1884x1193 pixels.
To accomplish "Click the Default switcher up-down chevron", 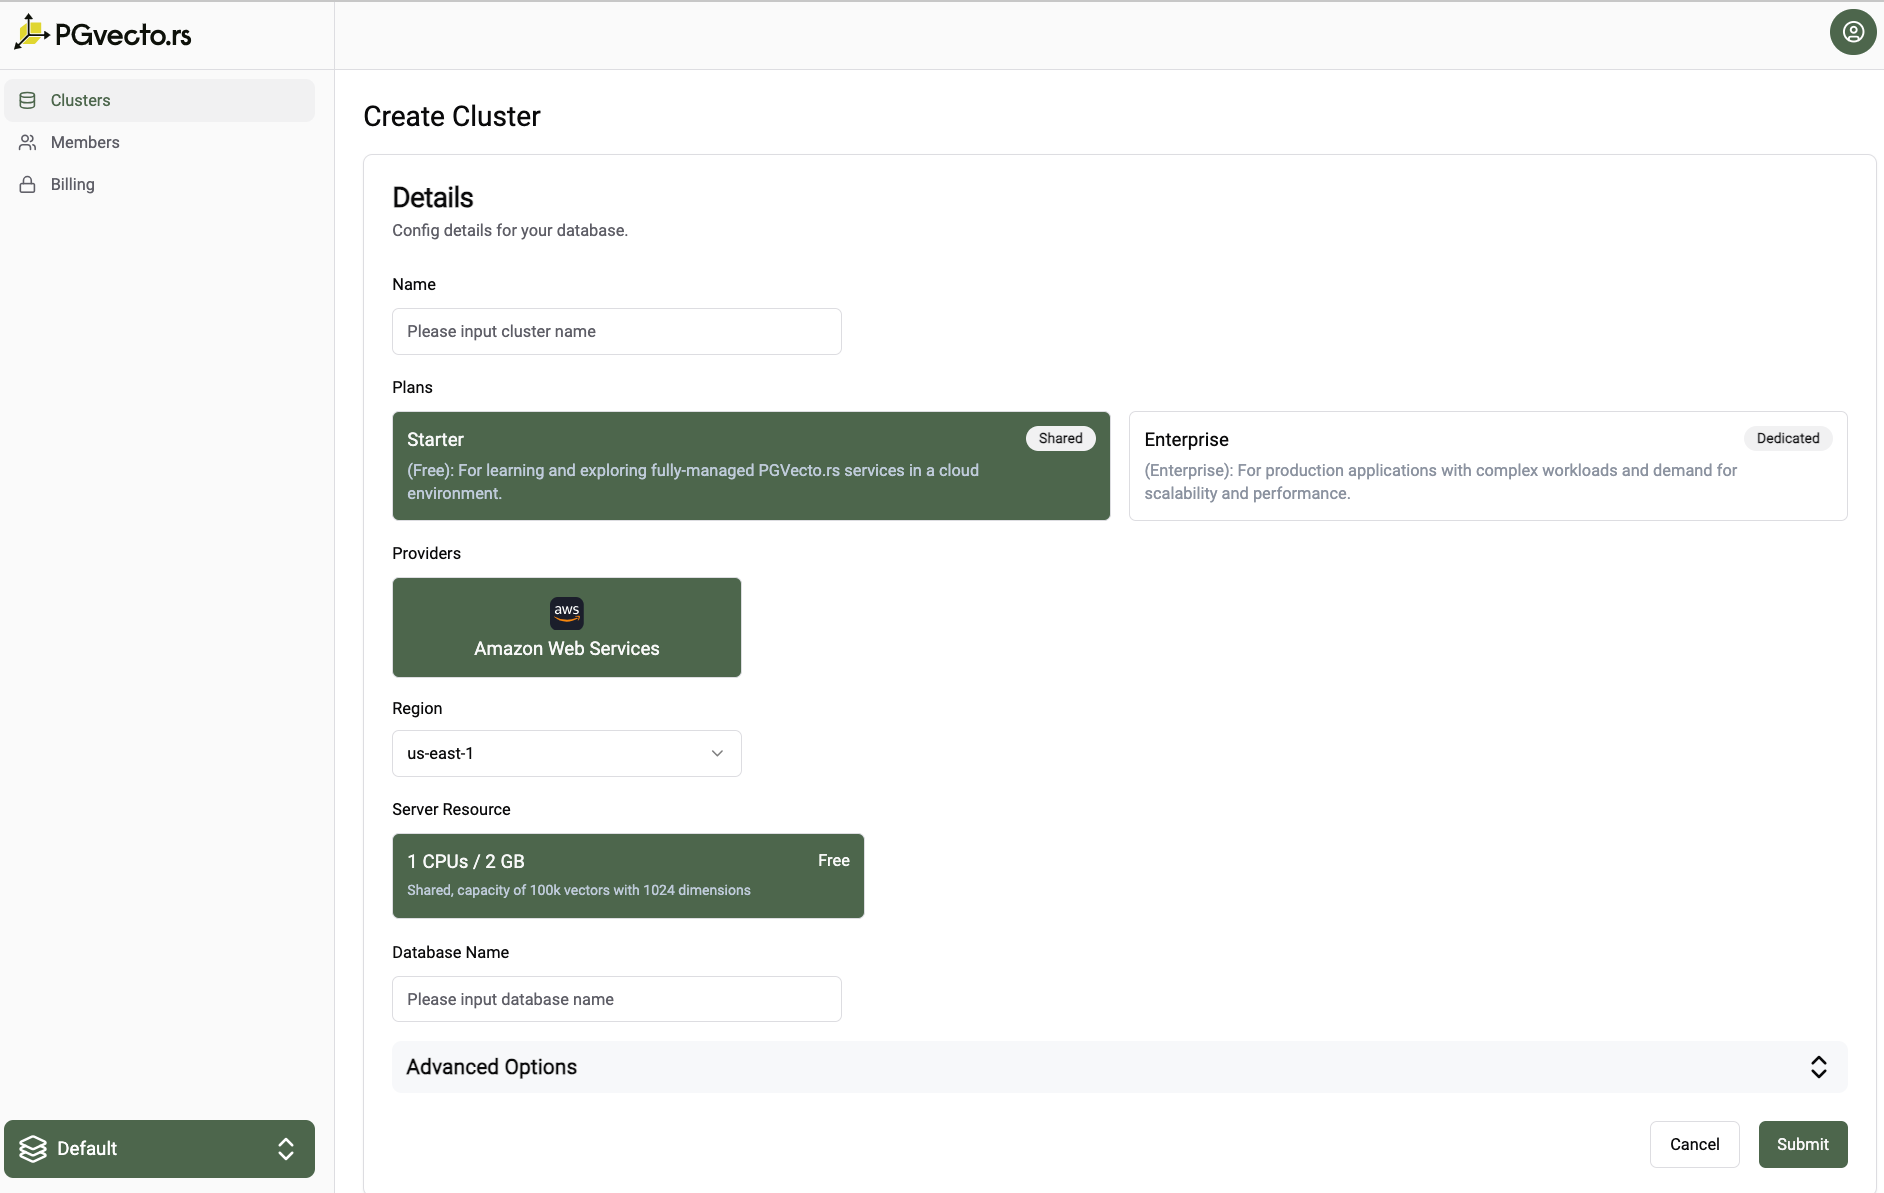I will coord(286,1149).
